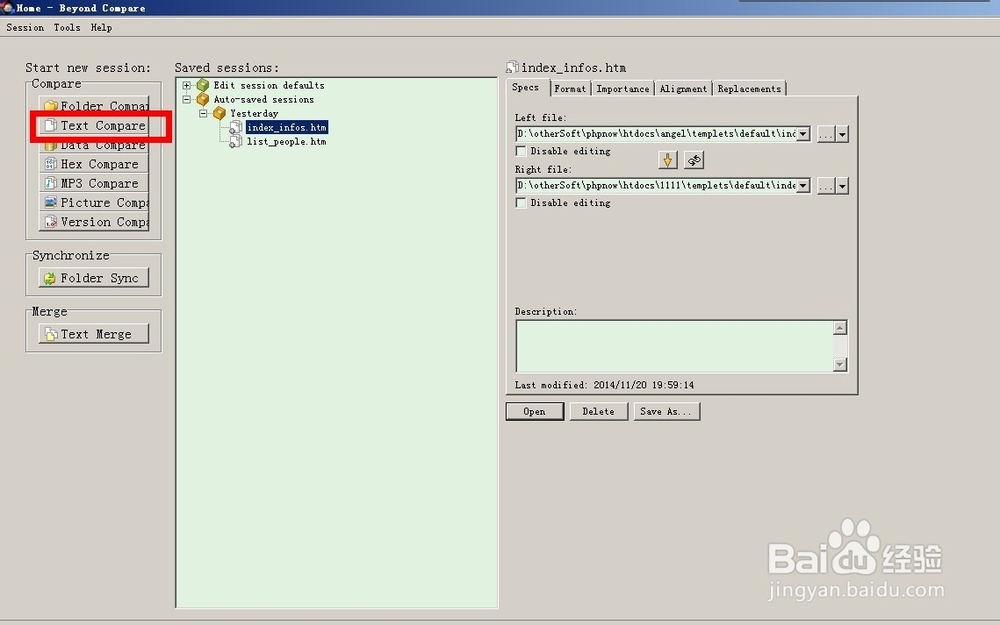Click the Version Compare icon

(50, 222)
